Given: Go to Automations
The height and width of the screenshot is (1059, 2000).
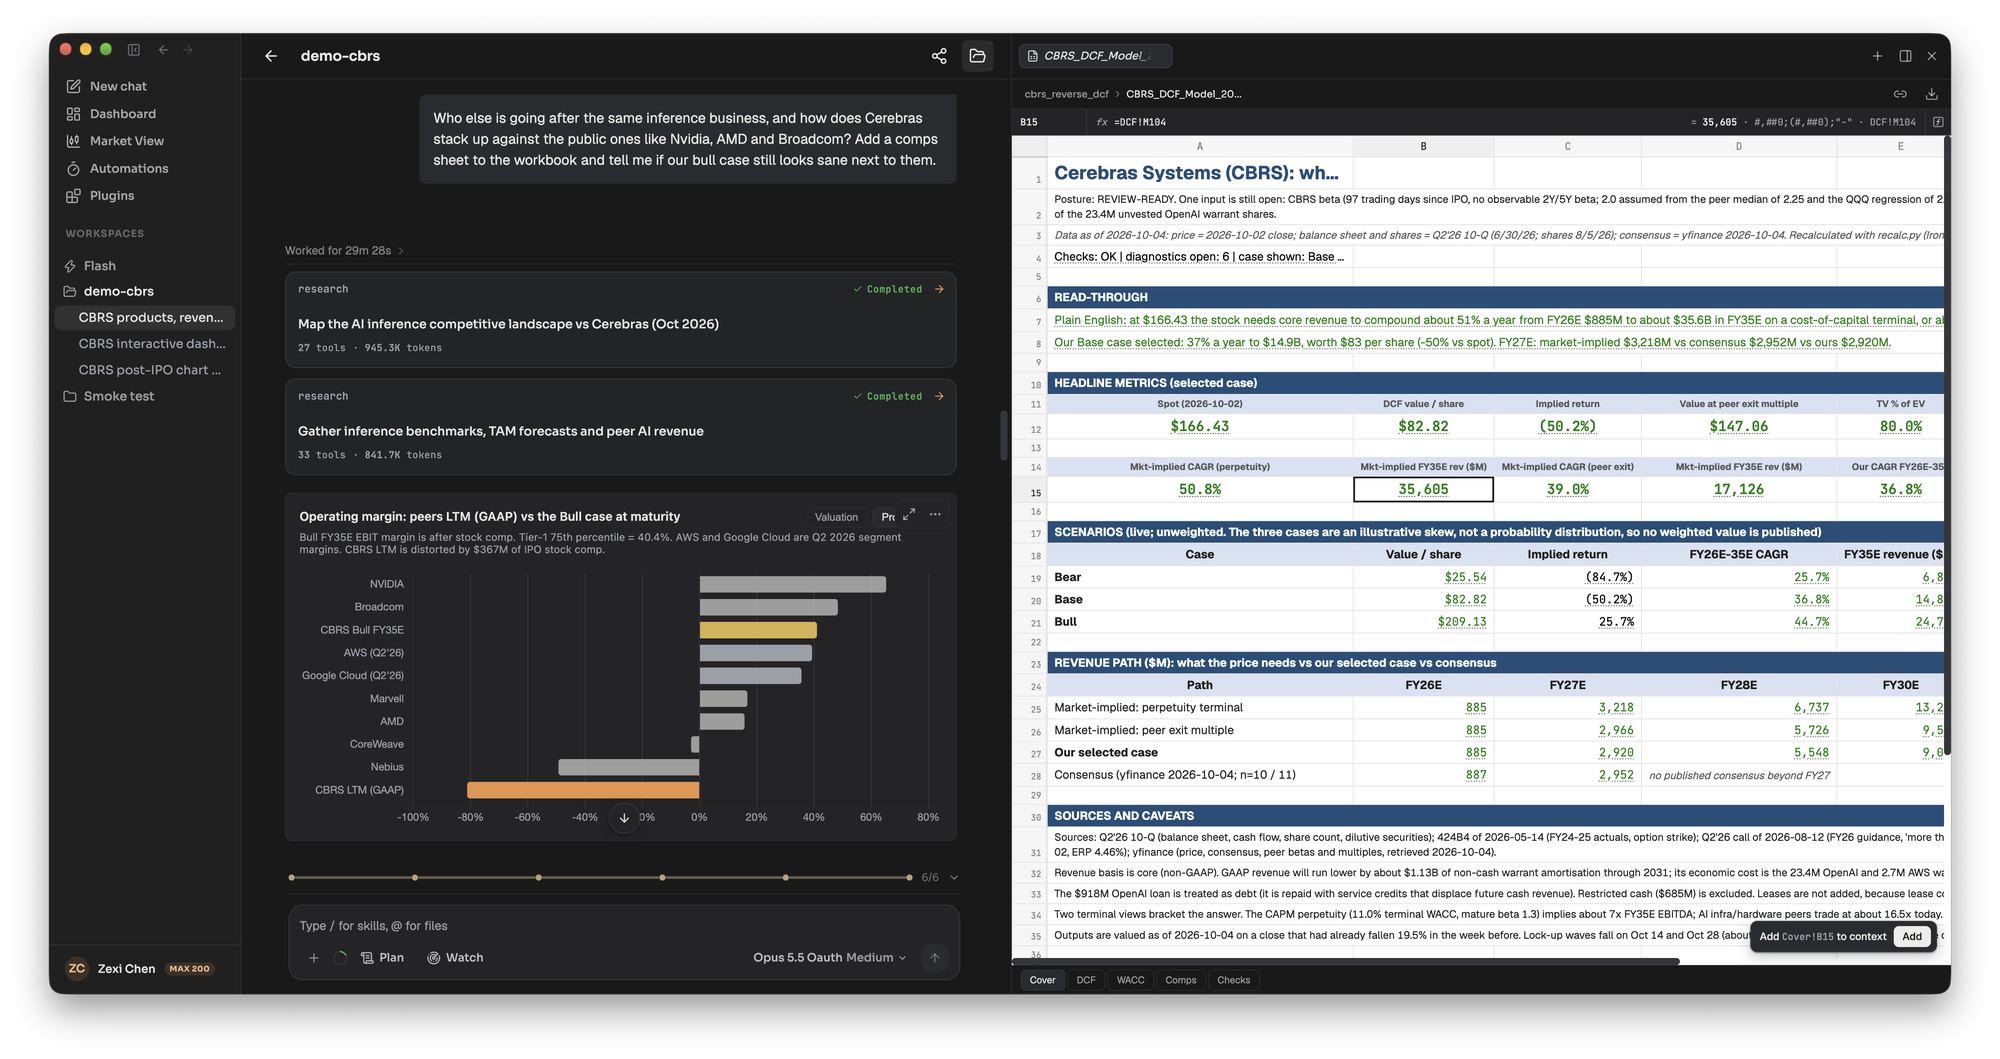Looking at the screenshot, I should pos(128,168).
